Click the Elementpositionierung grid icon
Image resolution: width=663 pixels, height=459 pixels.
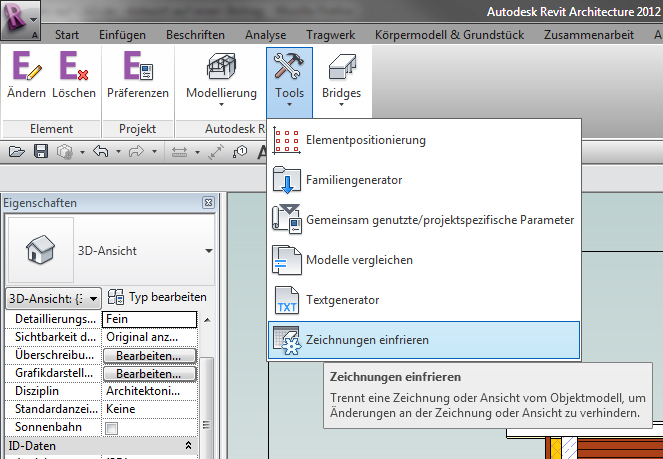287,140
